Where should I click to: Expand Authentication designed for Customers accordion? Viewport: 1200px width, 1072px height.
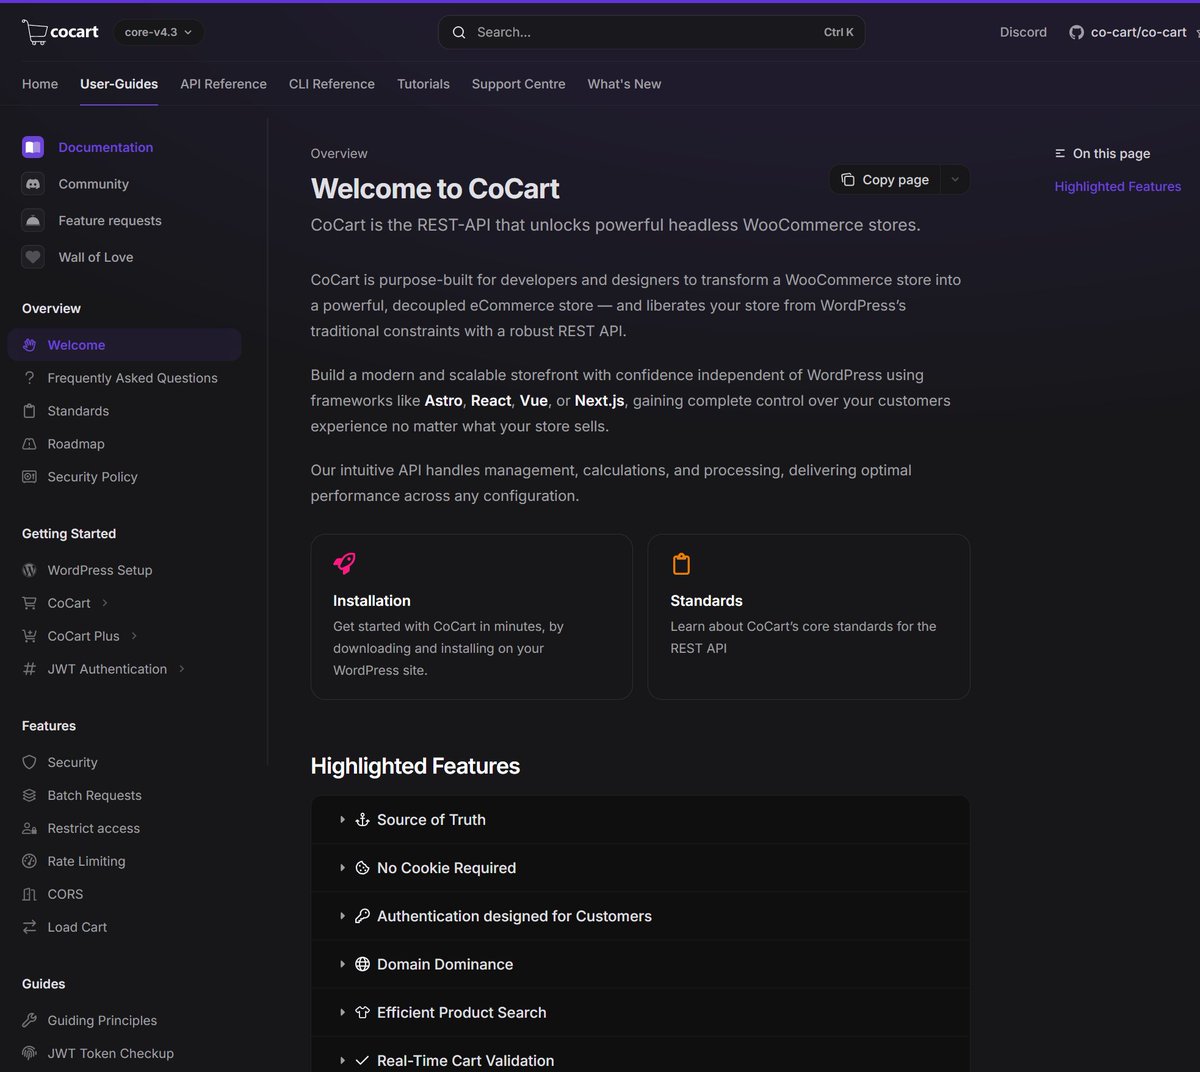point(640,916)
